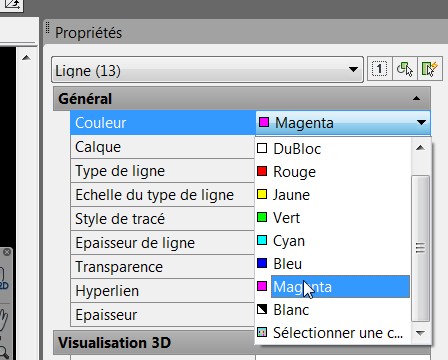This screenshot has height=360, width=448.
Task: Select the Calque property row
Action: pos(162,147)
